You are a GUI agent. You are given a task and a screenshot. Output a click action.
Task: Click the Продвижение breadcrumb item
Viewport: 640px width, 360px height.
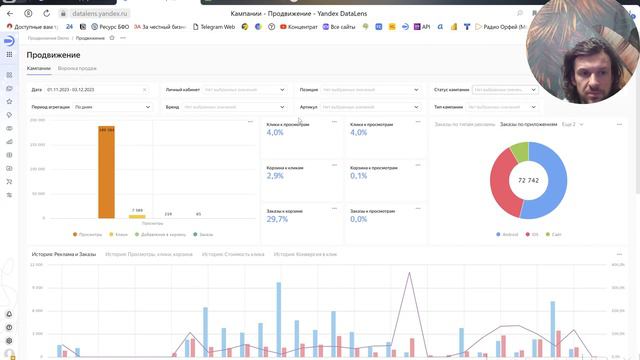pos(90,38)
